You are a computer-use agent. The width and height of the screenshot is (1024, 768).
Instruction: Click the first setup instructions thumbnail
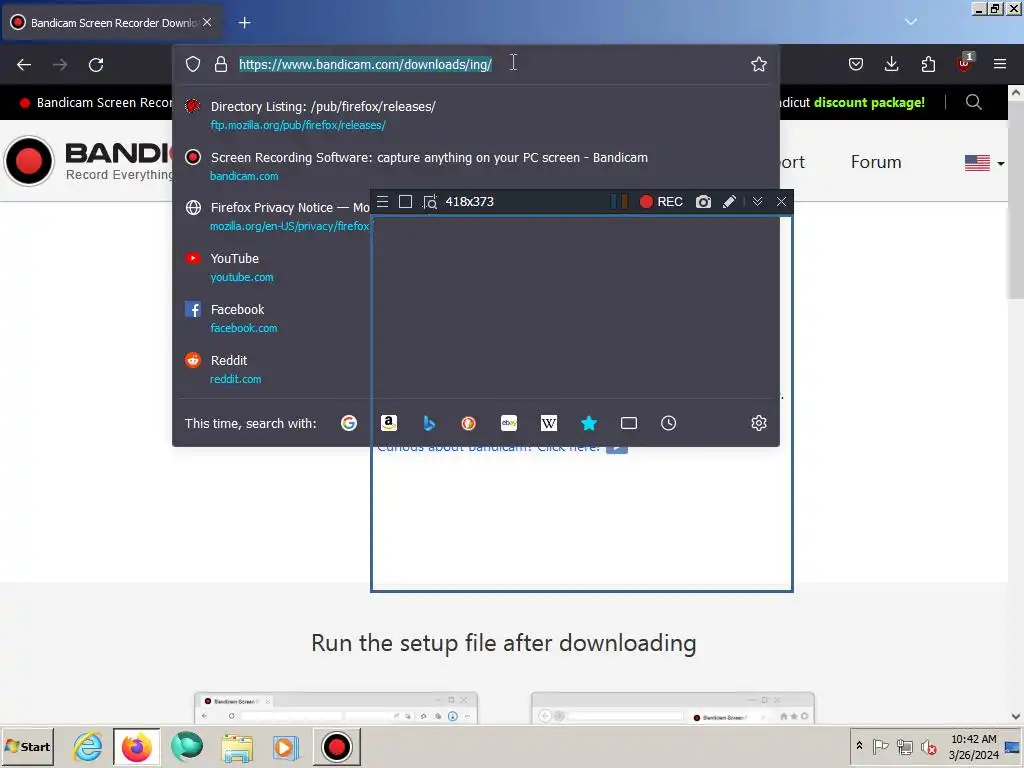(x=336, y=708)
